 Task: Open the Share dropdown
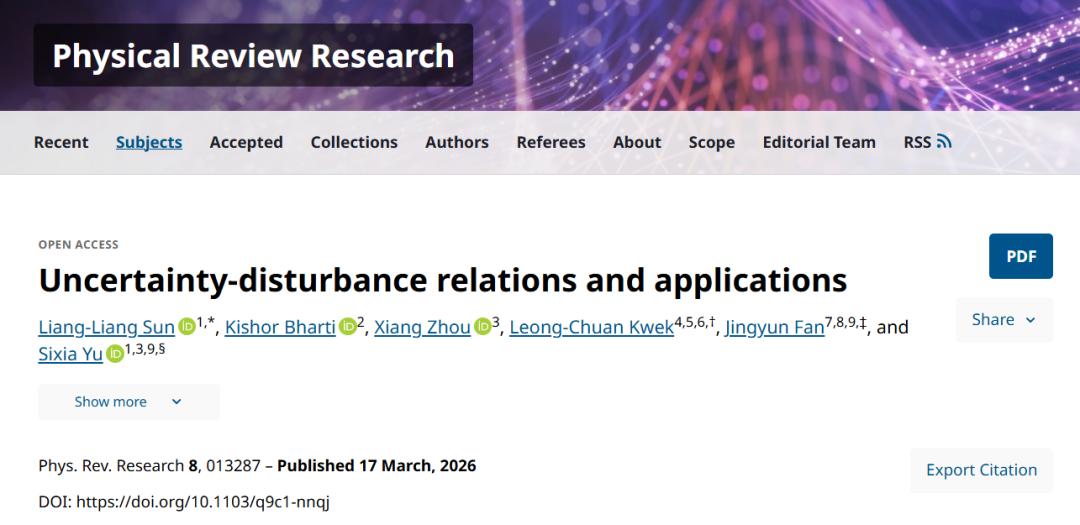pyautogui.click(x=1004, y=320)
